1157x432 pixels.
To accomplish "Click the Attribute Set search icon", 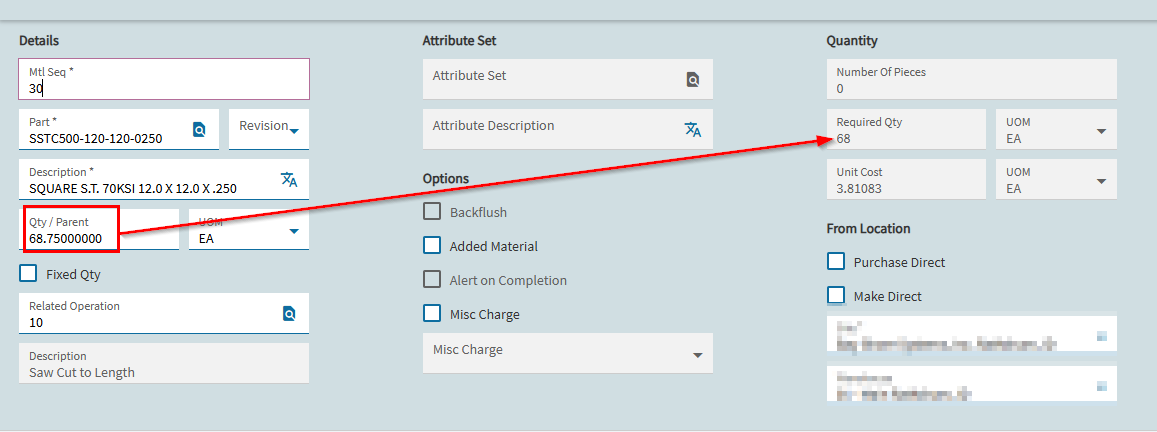I will (693, 79).
